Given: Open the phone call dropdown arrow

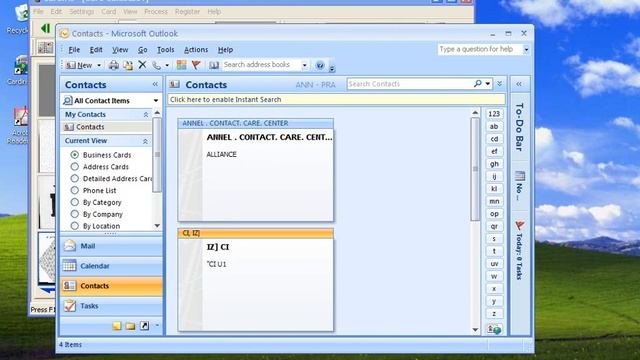Looking at the screenshot, I should pyautogui.click(x=167, y=65).
